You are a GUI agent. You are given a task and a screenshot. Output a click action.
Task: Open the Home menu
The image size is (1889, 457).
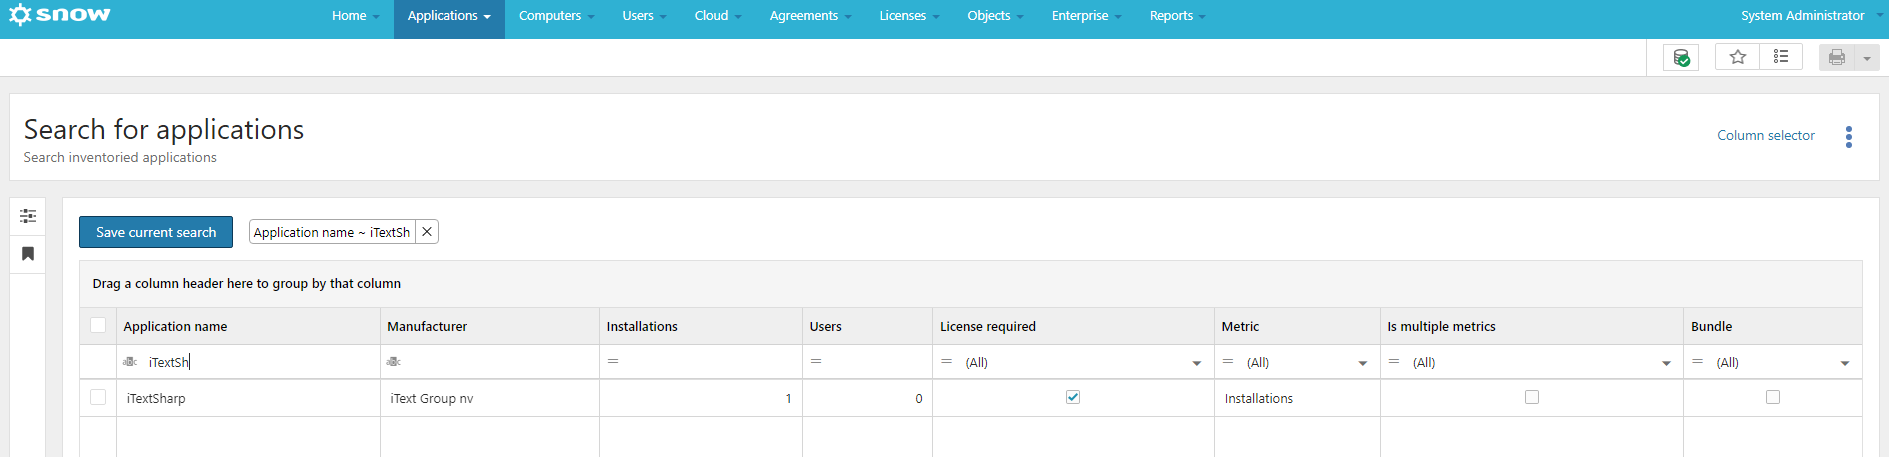click(356, 16)
